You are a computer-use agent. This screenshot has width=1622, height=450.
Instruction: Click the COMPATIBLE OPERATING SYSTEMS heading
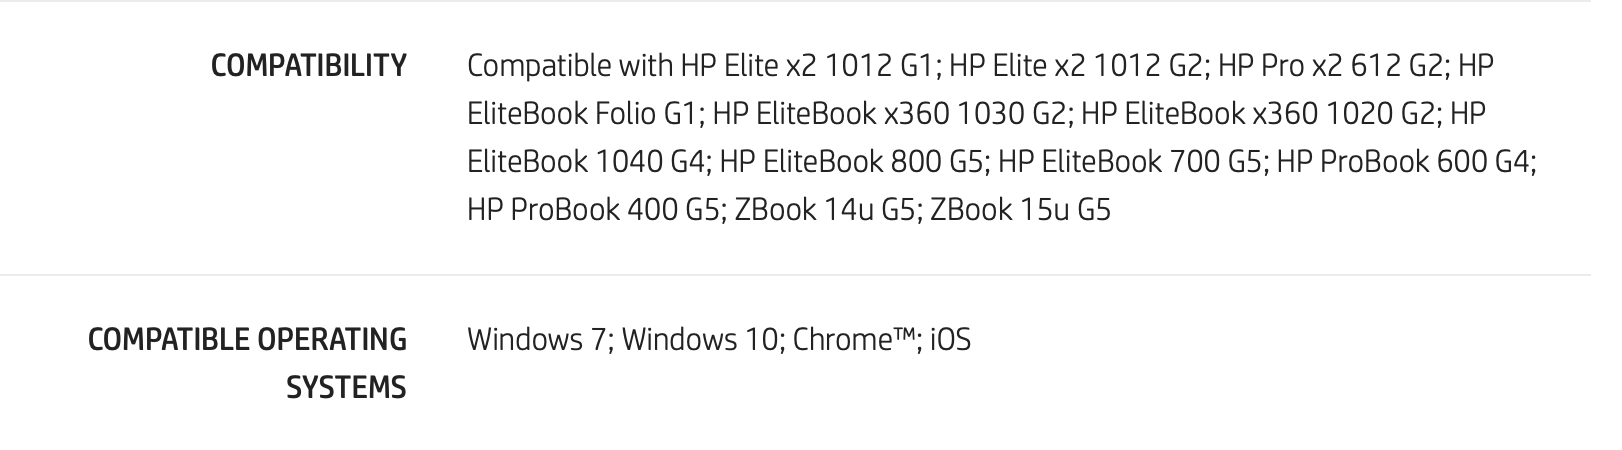pos(247,363)
